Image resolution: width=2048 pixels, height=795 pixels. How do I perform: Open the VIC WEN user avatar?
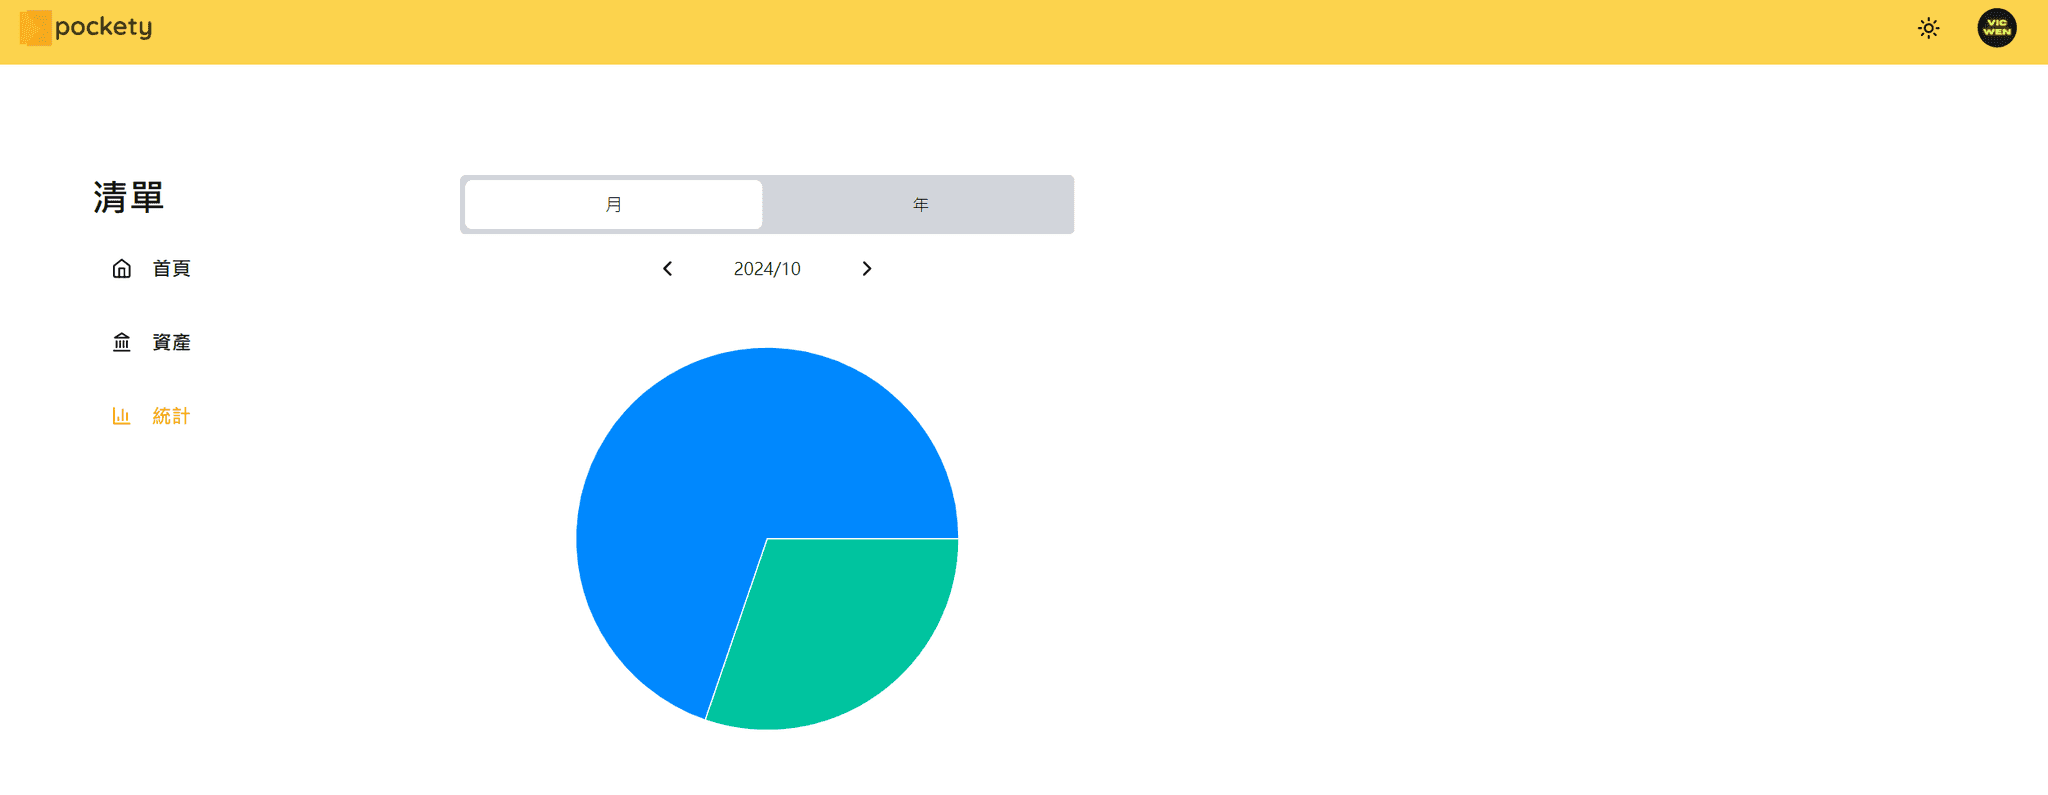[x=1996, y=28]
